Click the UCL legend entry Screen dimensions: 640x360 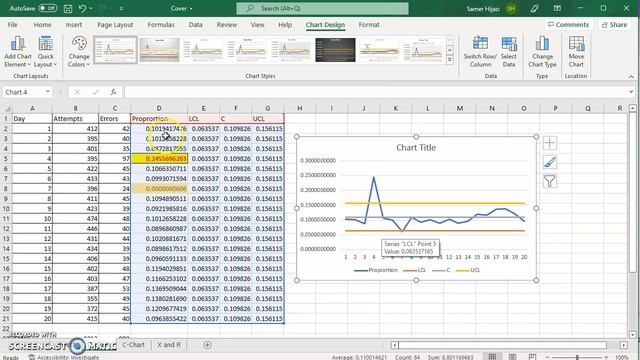click(x=468, y=270)
